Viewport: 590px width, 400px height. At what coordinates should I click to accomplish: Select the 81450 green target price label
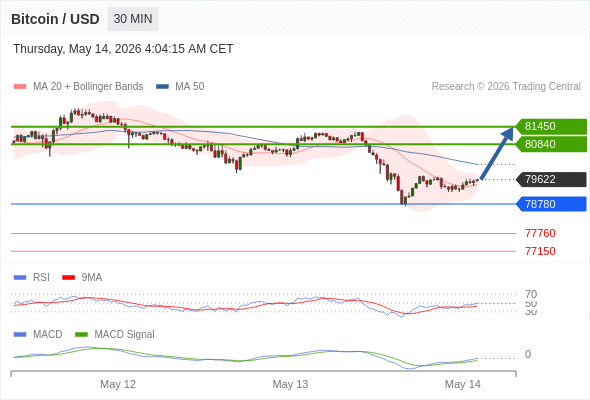(x=551, y=126)
